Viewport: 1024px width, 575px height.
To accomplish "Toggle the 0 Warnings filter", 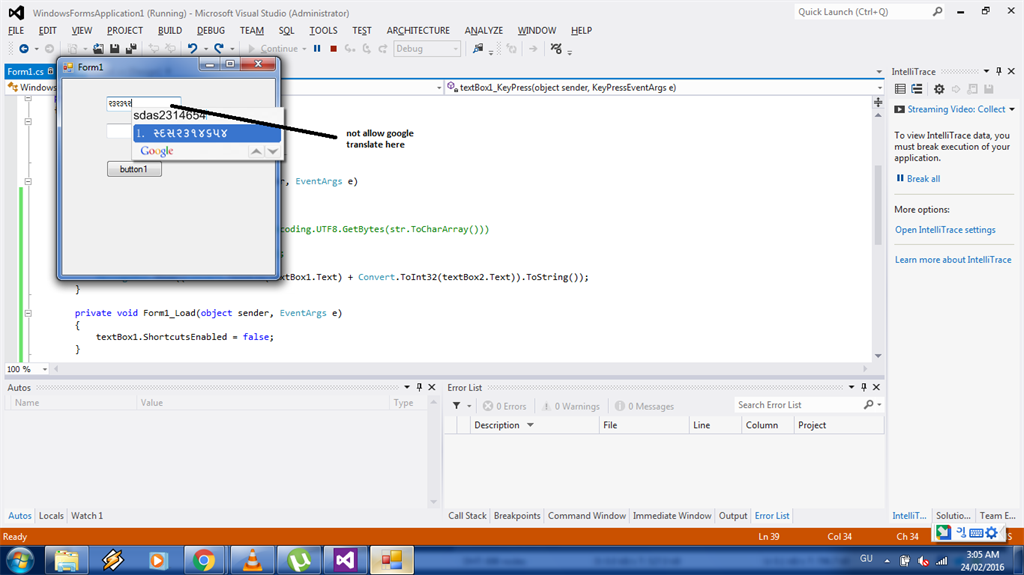I will point(571,406).
